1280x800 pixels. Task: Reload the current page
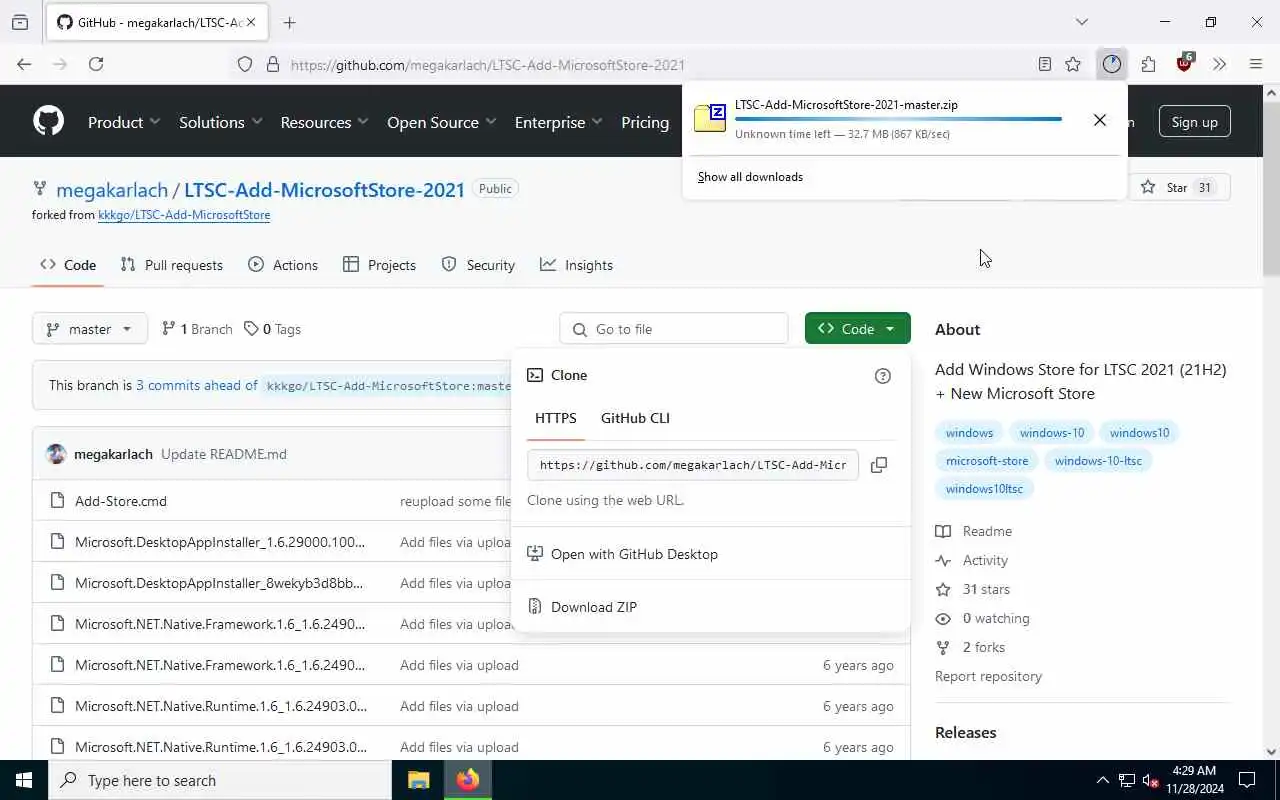[96, 64]
